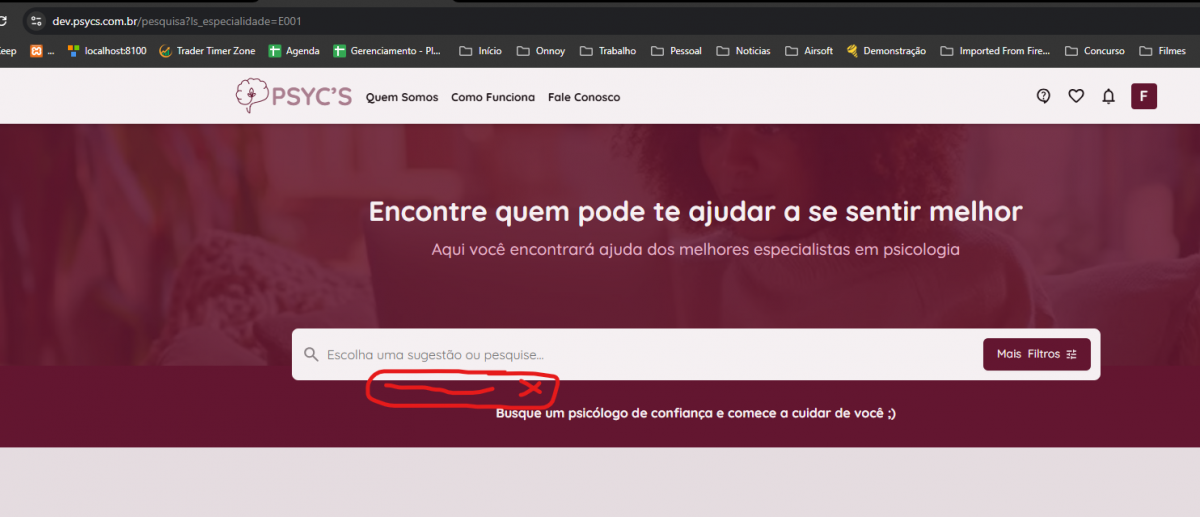The width and height of the screenshot is (1200, 517).
Task: Click the Mais Filtros button
Action: 1036,354
